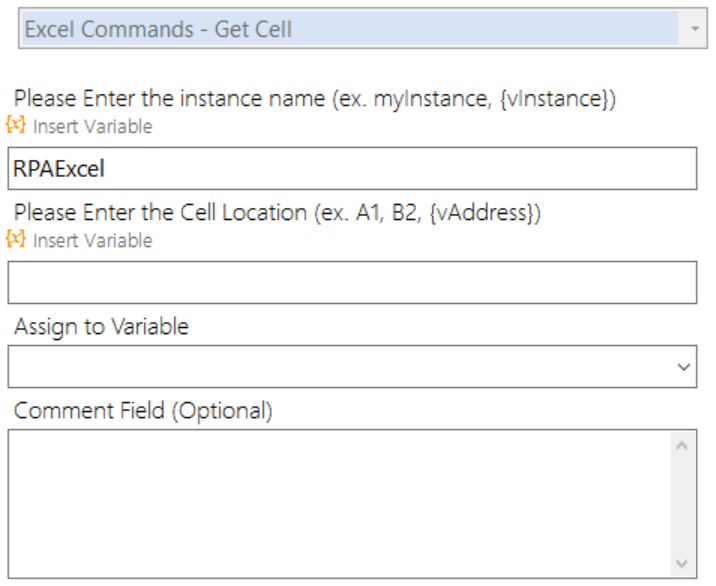Focus the instance name field containing RPAExcel
716x586 pixels.
tap(352, 169)
